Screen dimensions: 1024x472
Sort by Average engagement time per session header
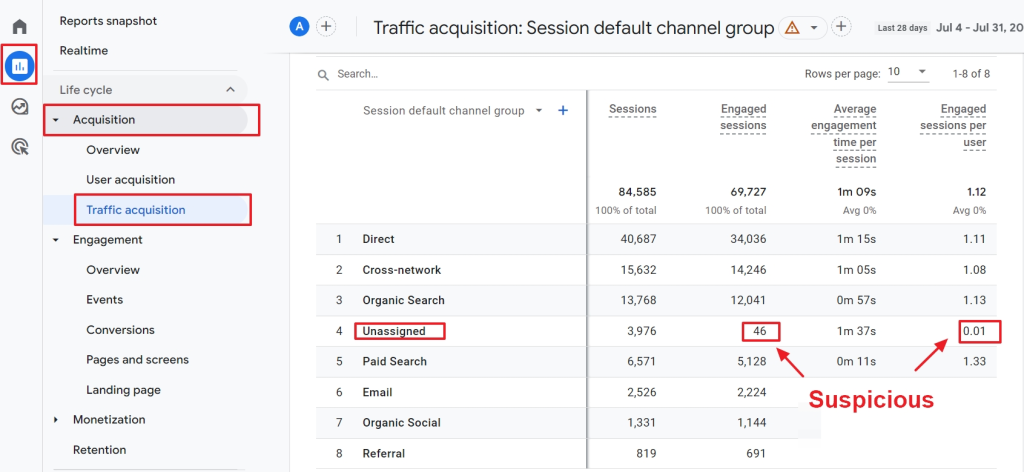pos(844,134)
